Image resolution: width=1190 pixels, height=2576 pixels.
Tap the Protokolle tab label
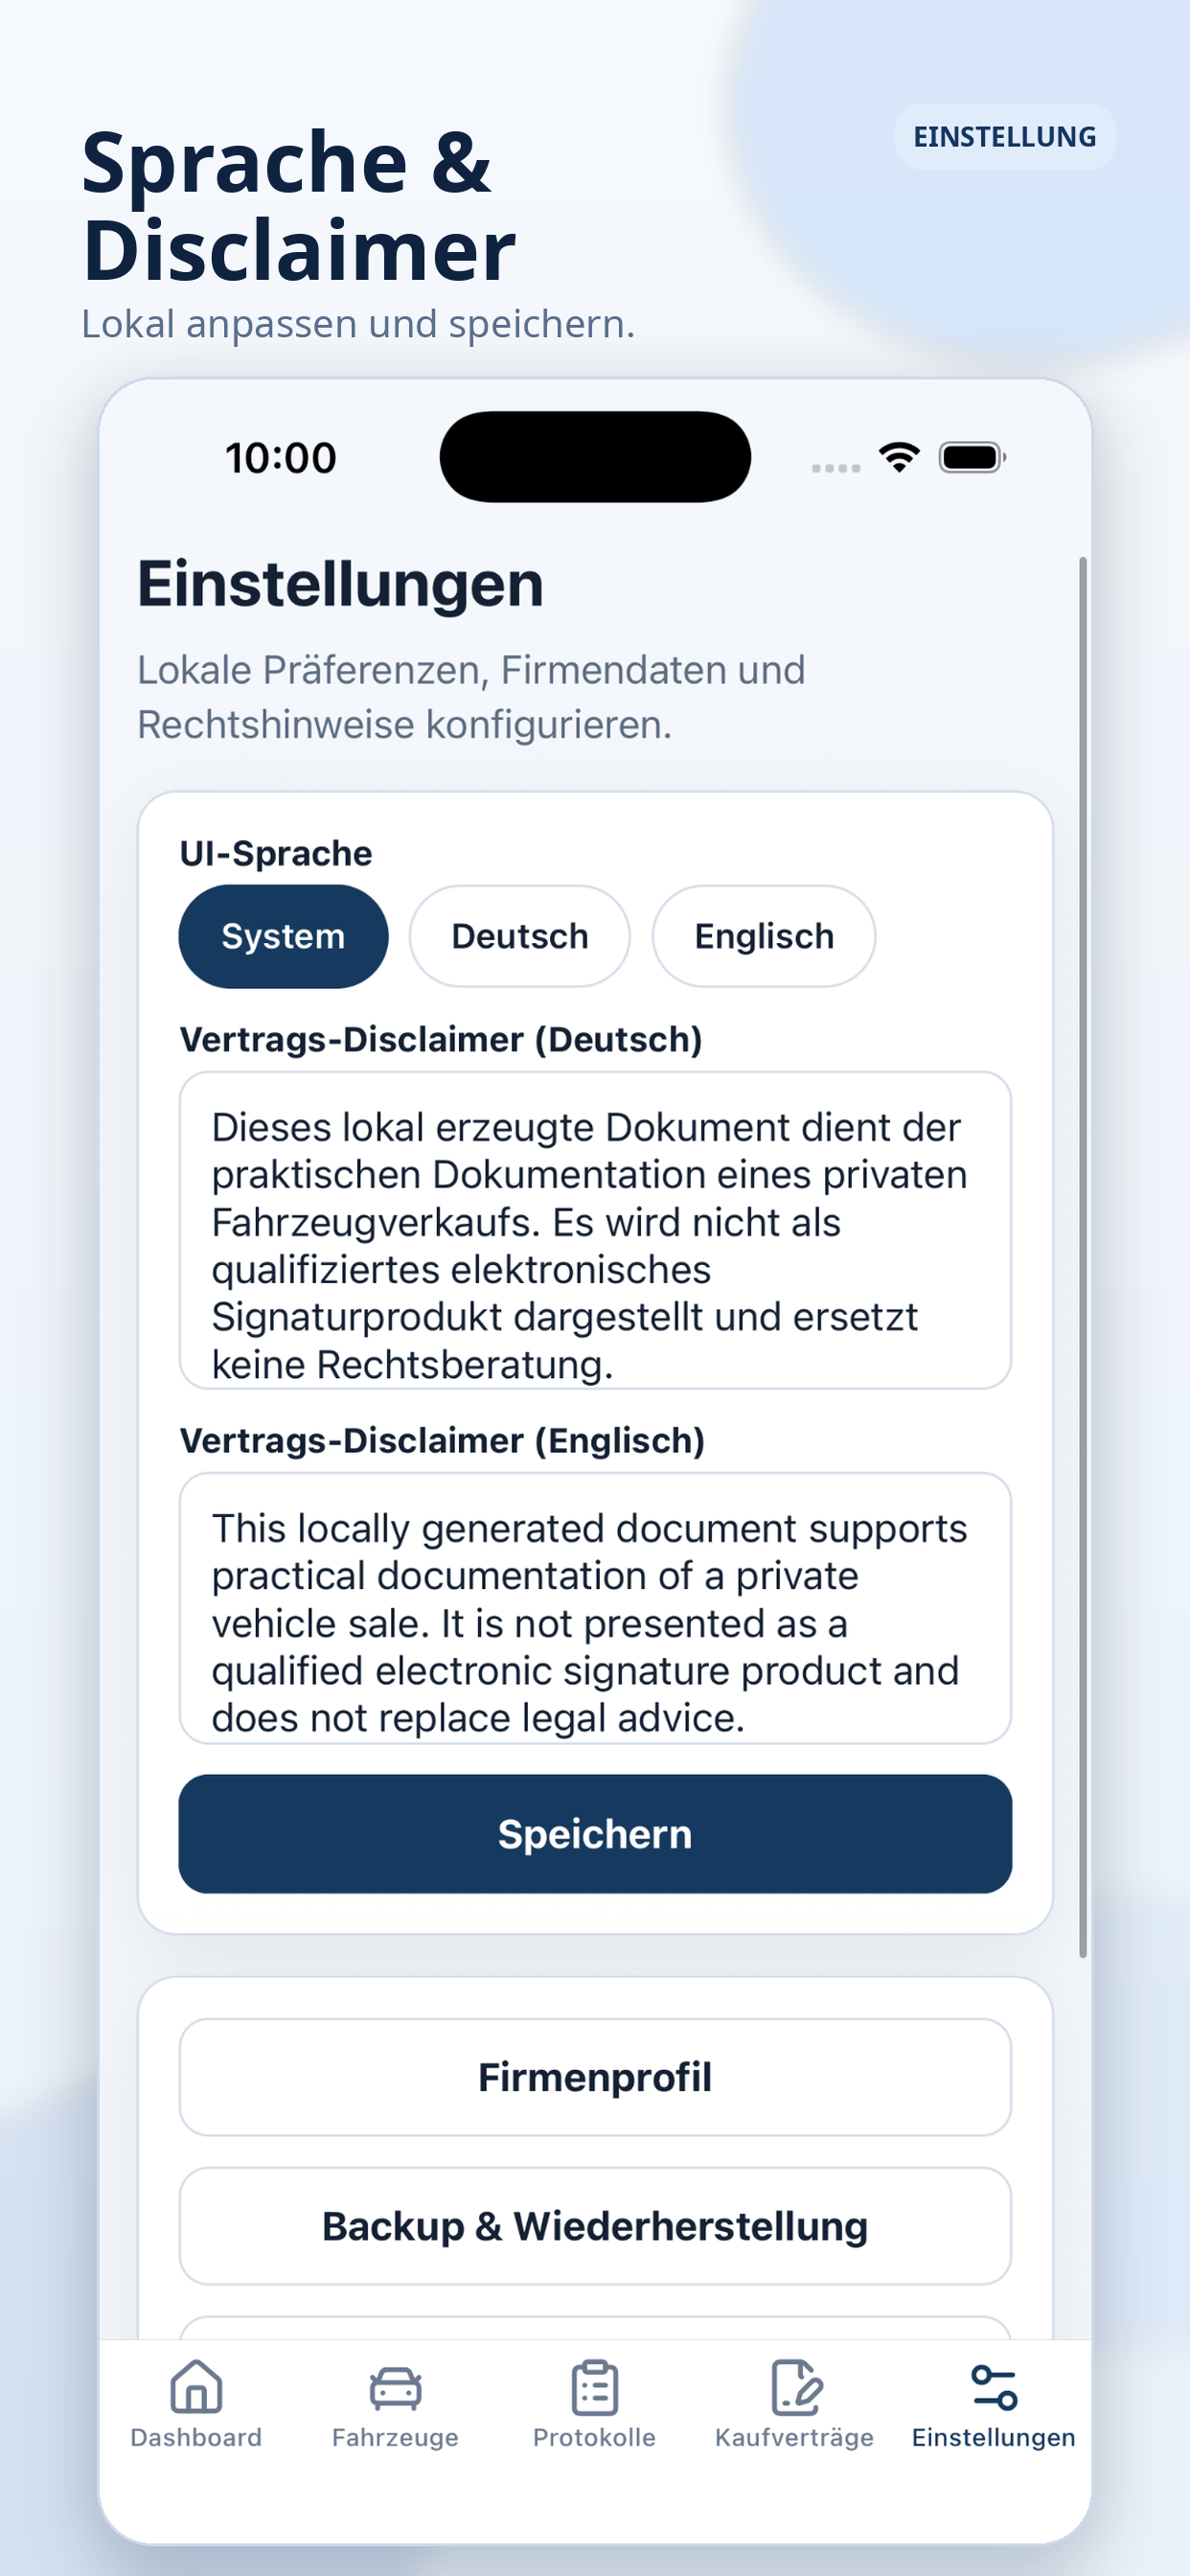[x=594, y=2437]
